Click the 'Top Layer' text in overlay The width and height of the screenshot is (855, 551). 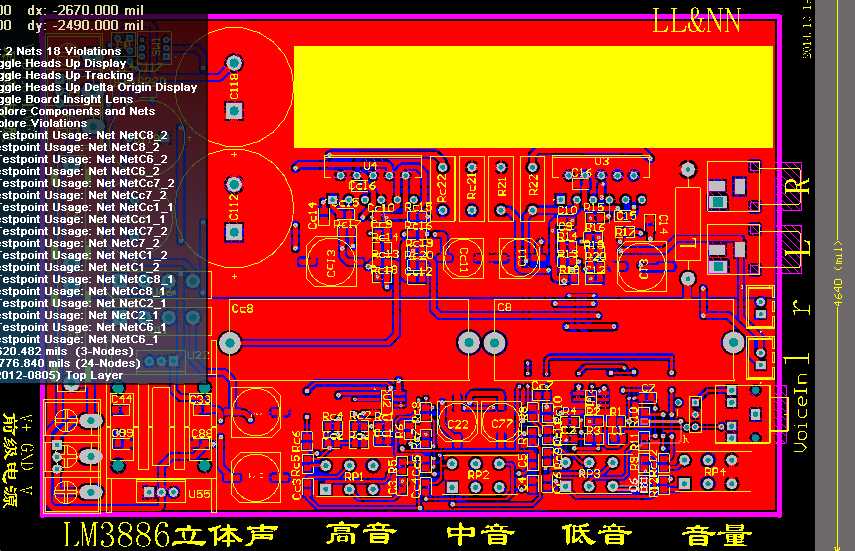(x=94, y=375)
